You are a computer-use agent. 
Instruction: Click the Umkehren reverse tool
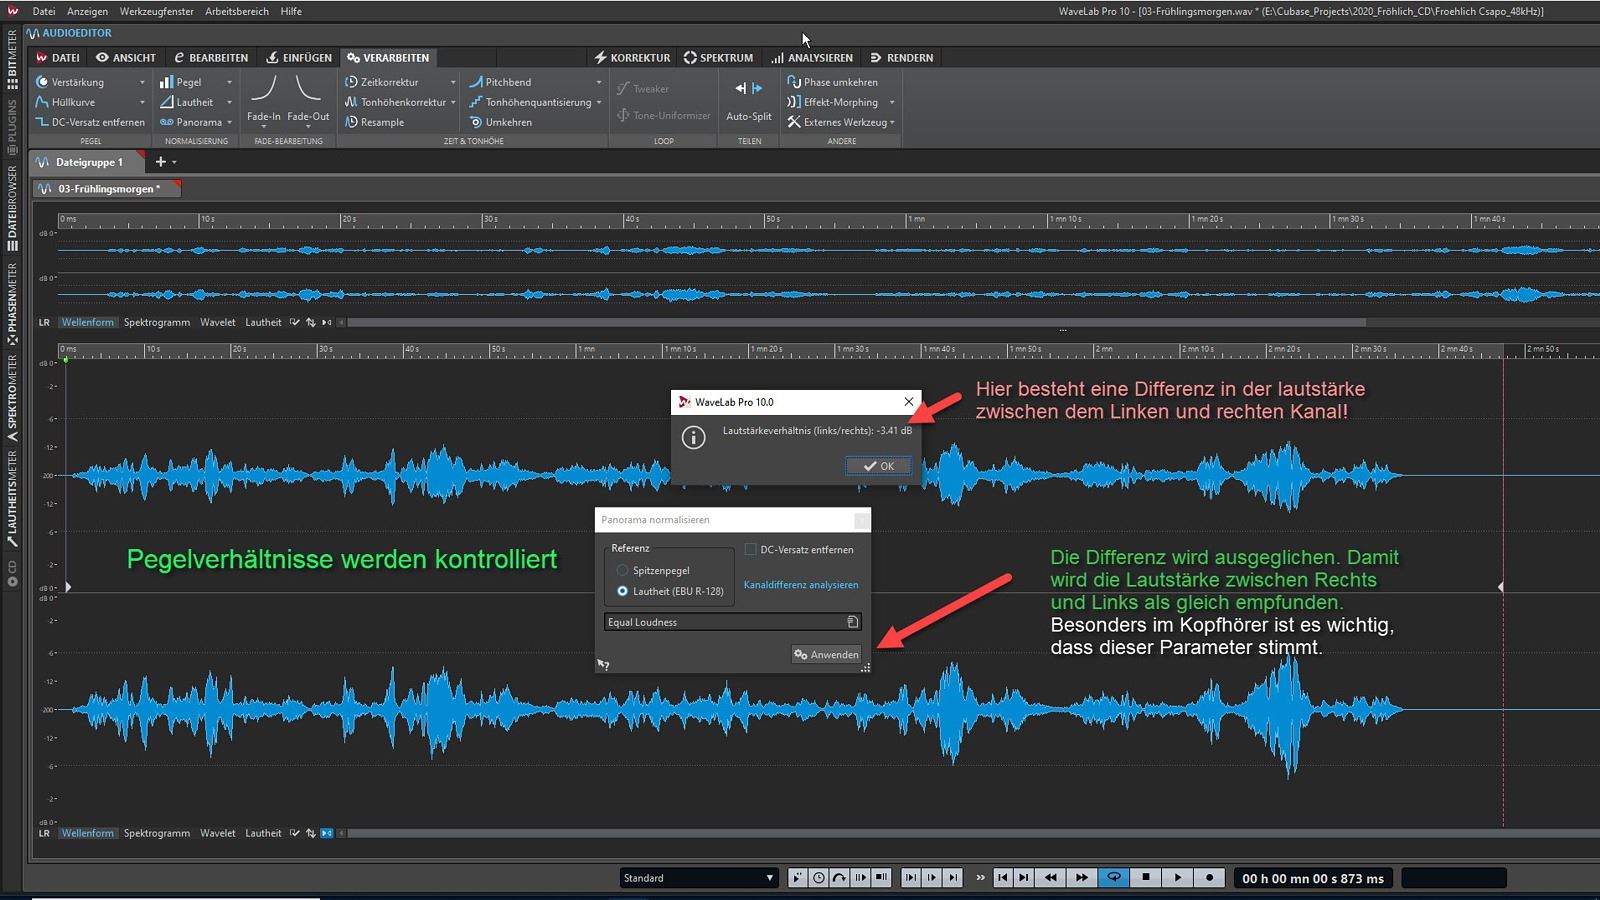click(501, 122)
